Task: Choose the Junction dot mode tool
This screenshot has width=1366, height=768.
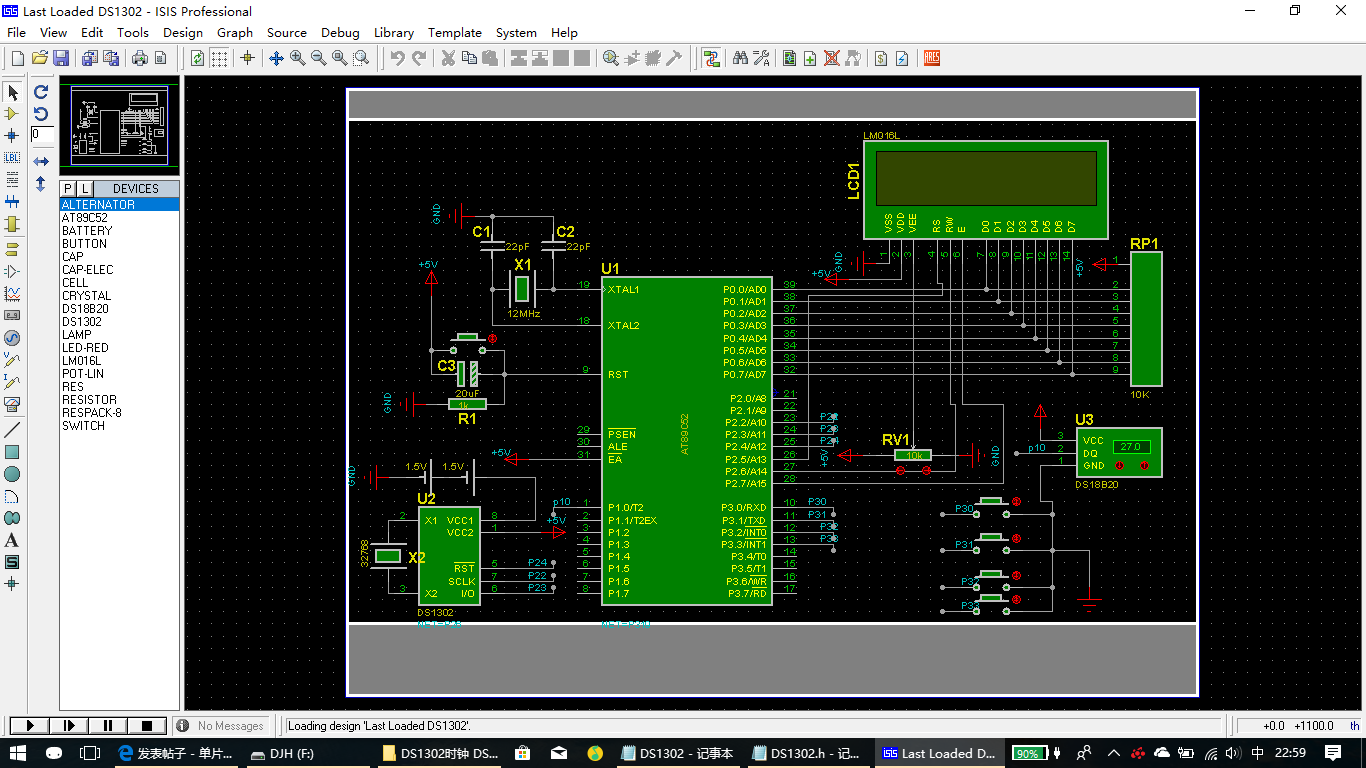Action: click(13, 135)
